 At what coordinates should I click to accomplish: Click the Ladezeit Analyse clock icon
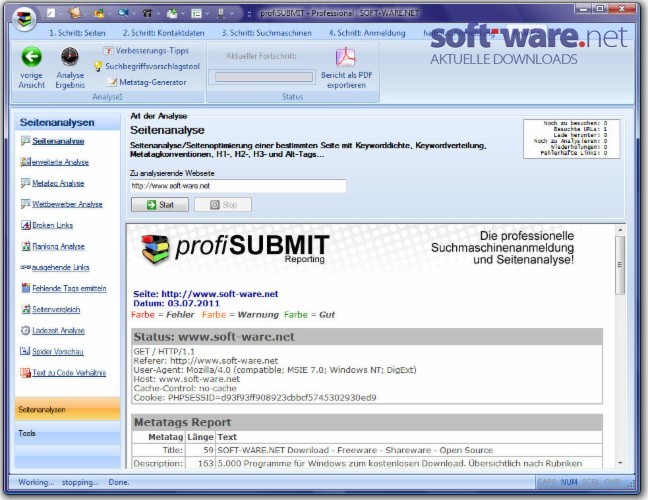coord(26,330)
